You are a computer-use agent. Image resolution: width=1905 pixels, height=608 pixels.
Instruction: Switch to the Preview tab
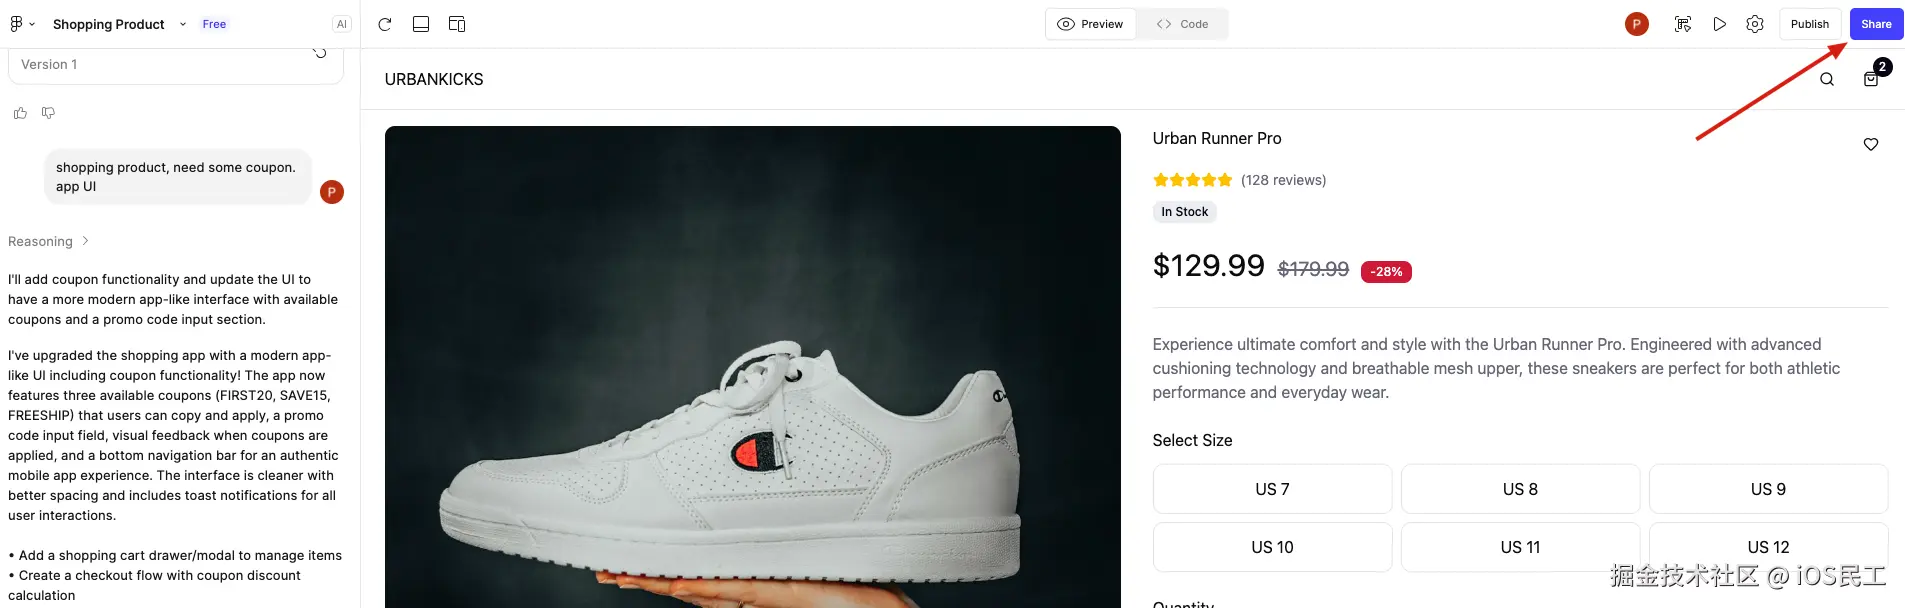[1091, 24]
